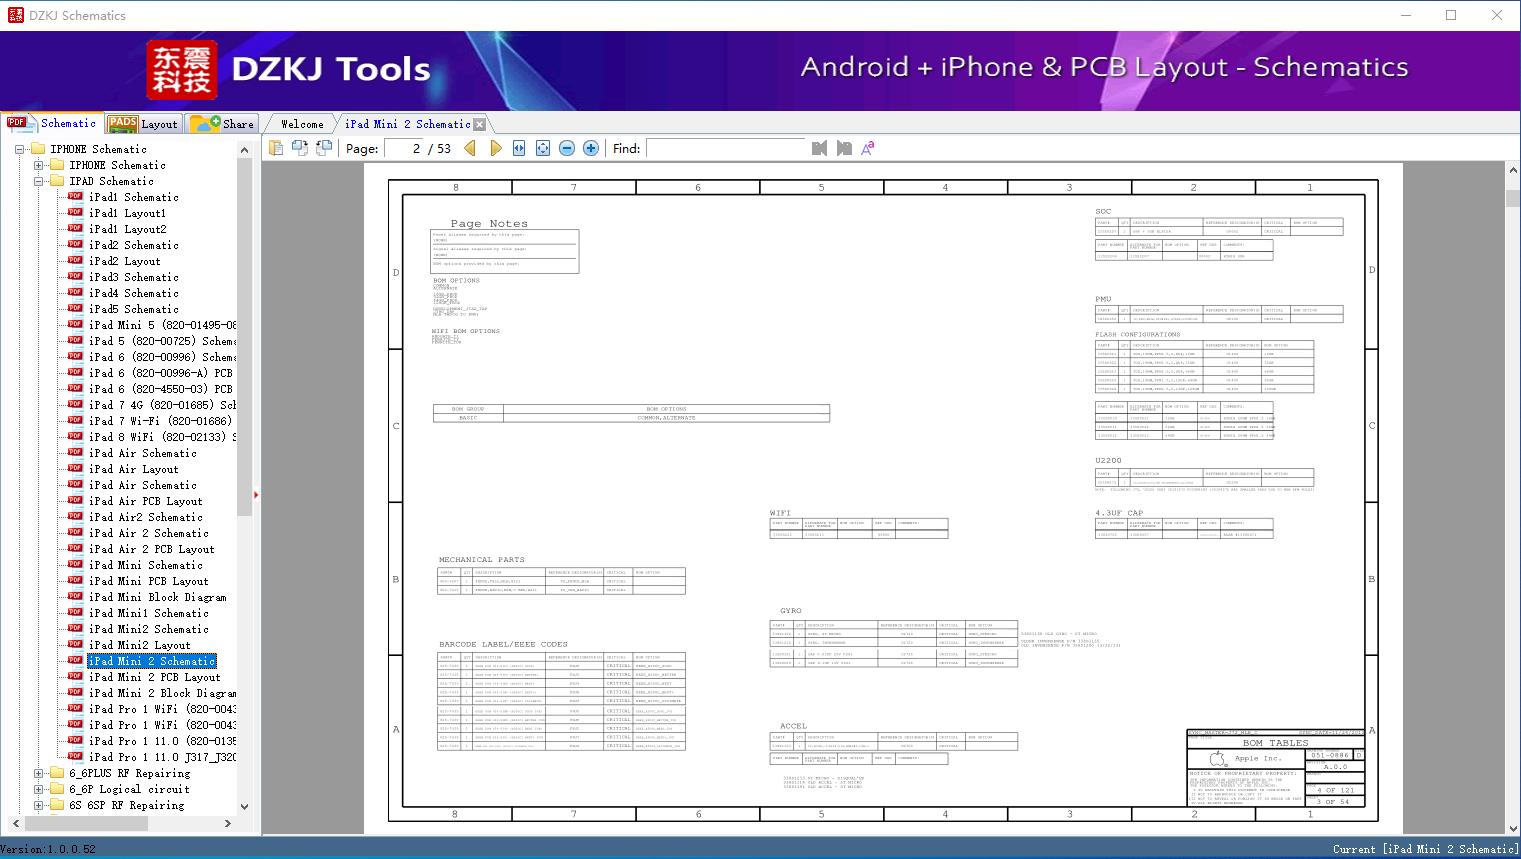Click the tree panel vertical scrollbar thumb

(245, 338)
